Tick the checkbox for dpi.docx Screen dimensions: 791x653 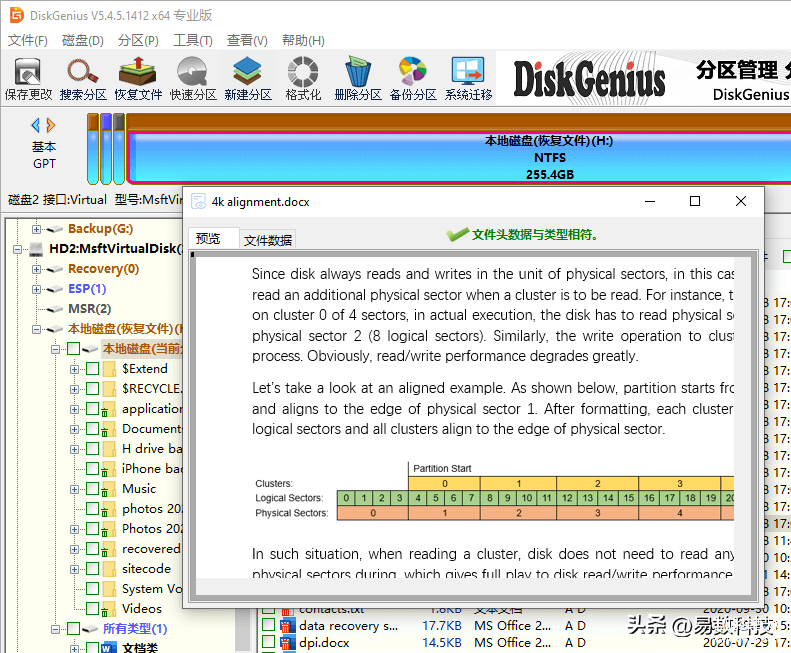coord(268,642)
